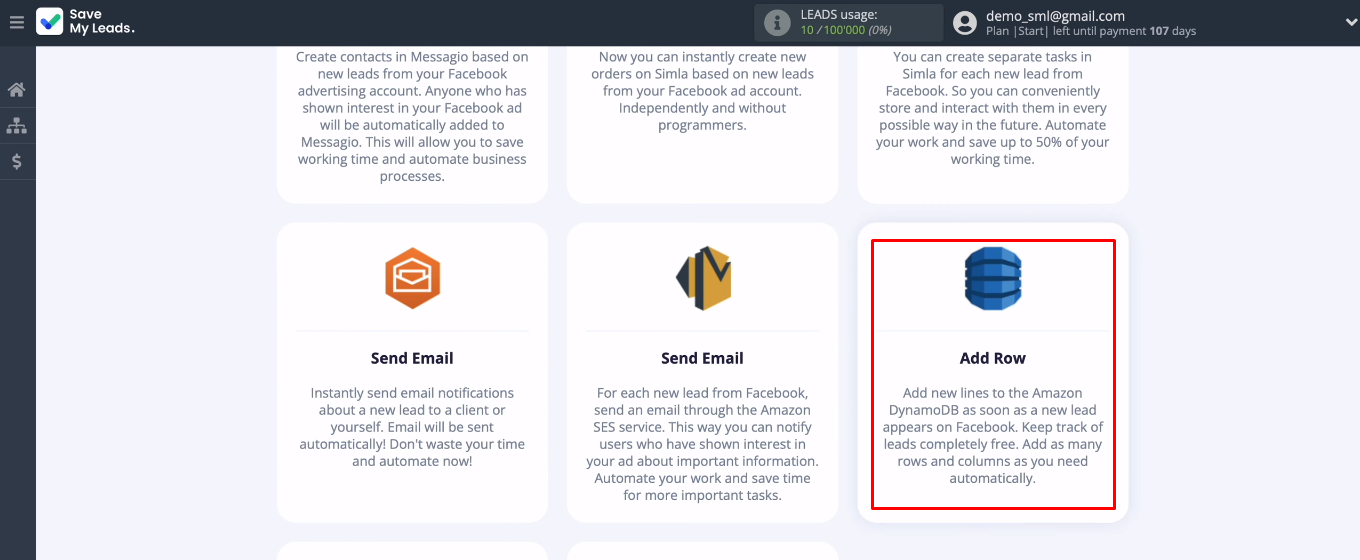Image resolution: width=1360 pixels, height=560 pixels.
Task: Click the Plan Start payment days text
Action: [1090, 31]
